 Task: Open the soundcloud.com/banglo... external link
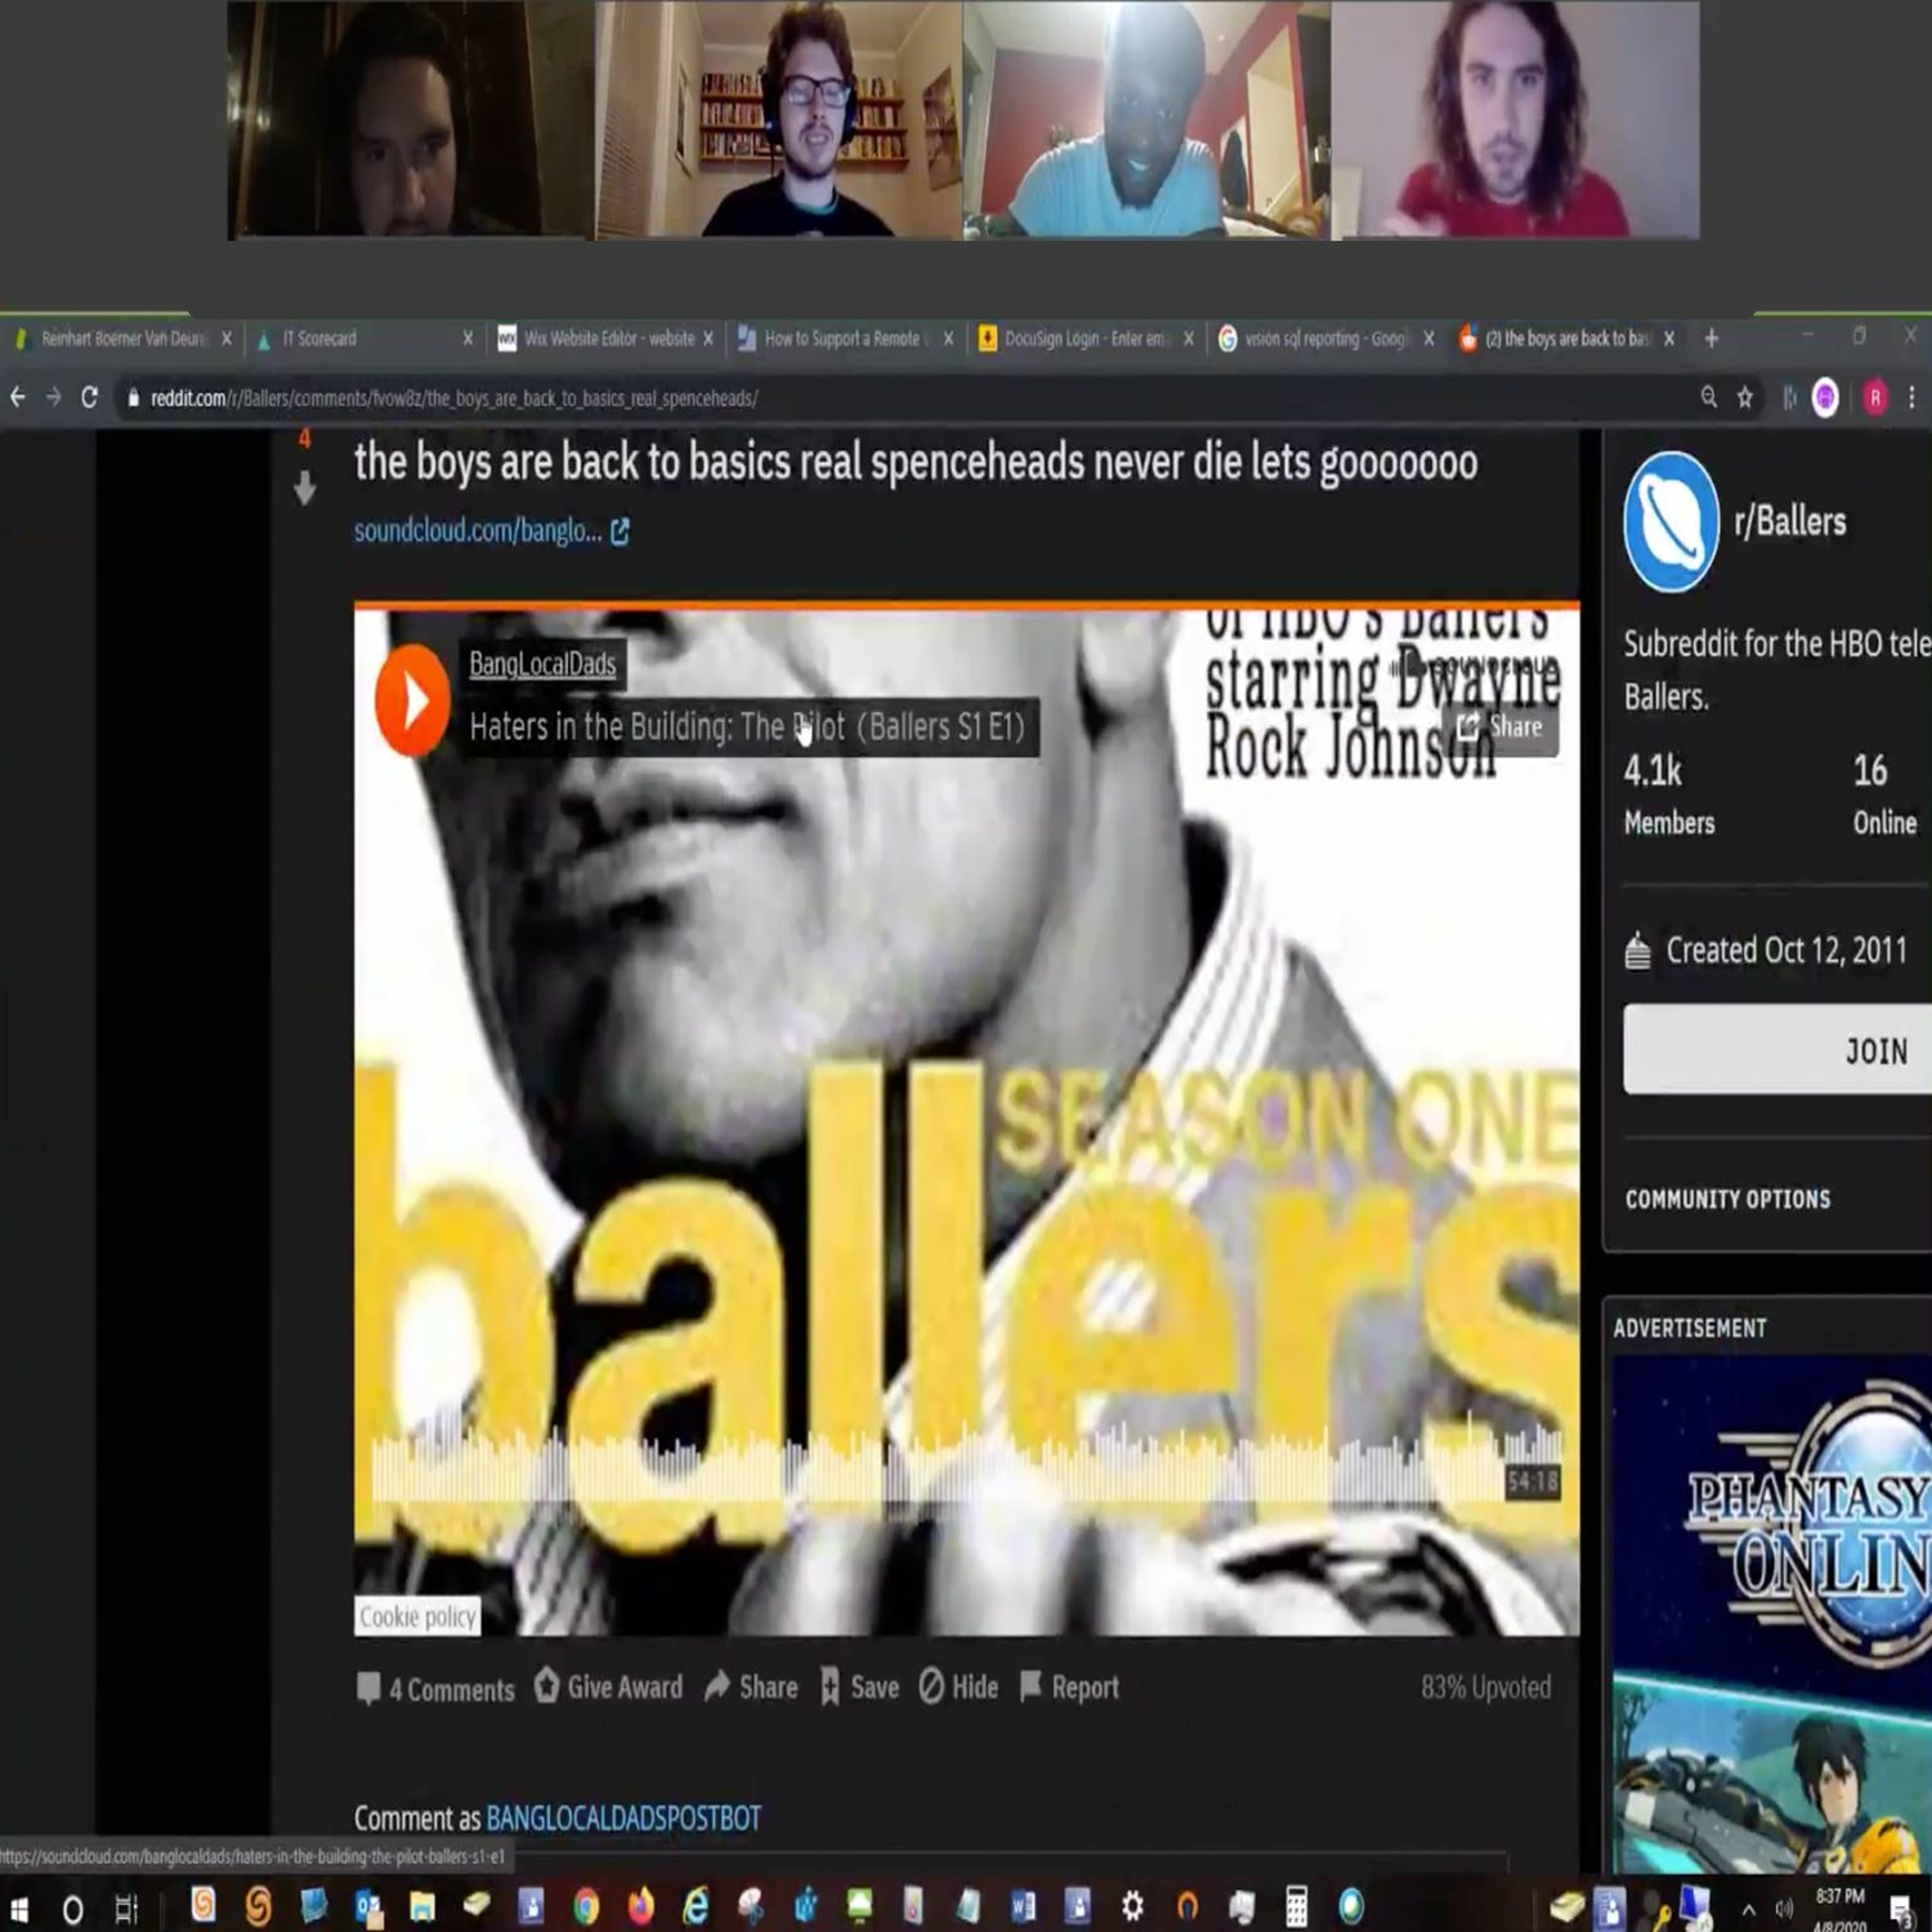(491, 530)
